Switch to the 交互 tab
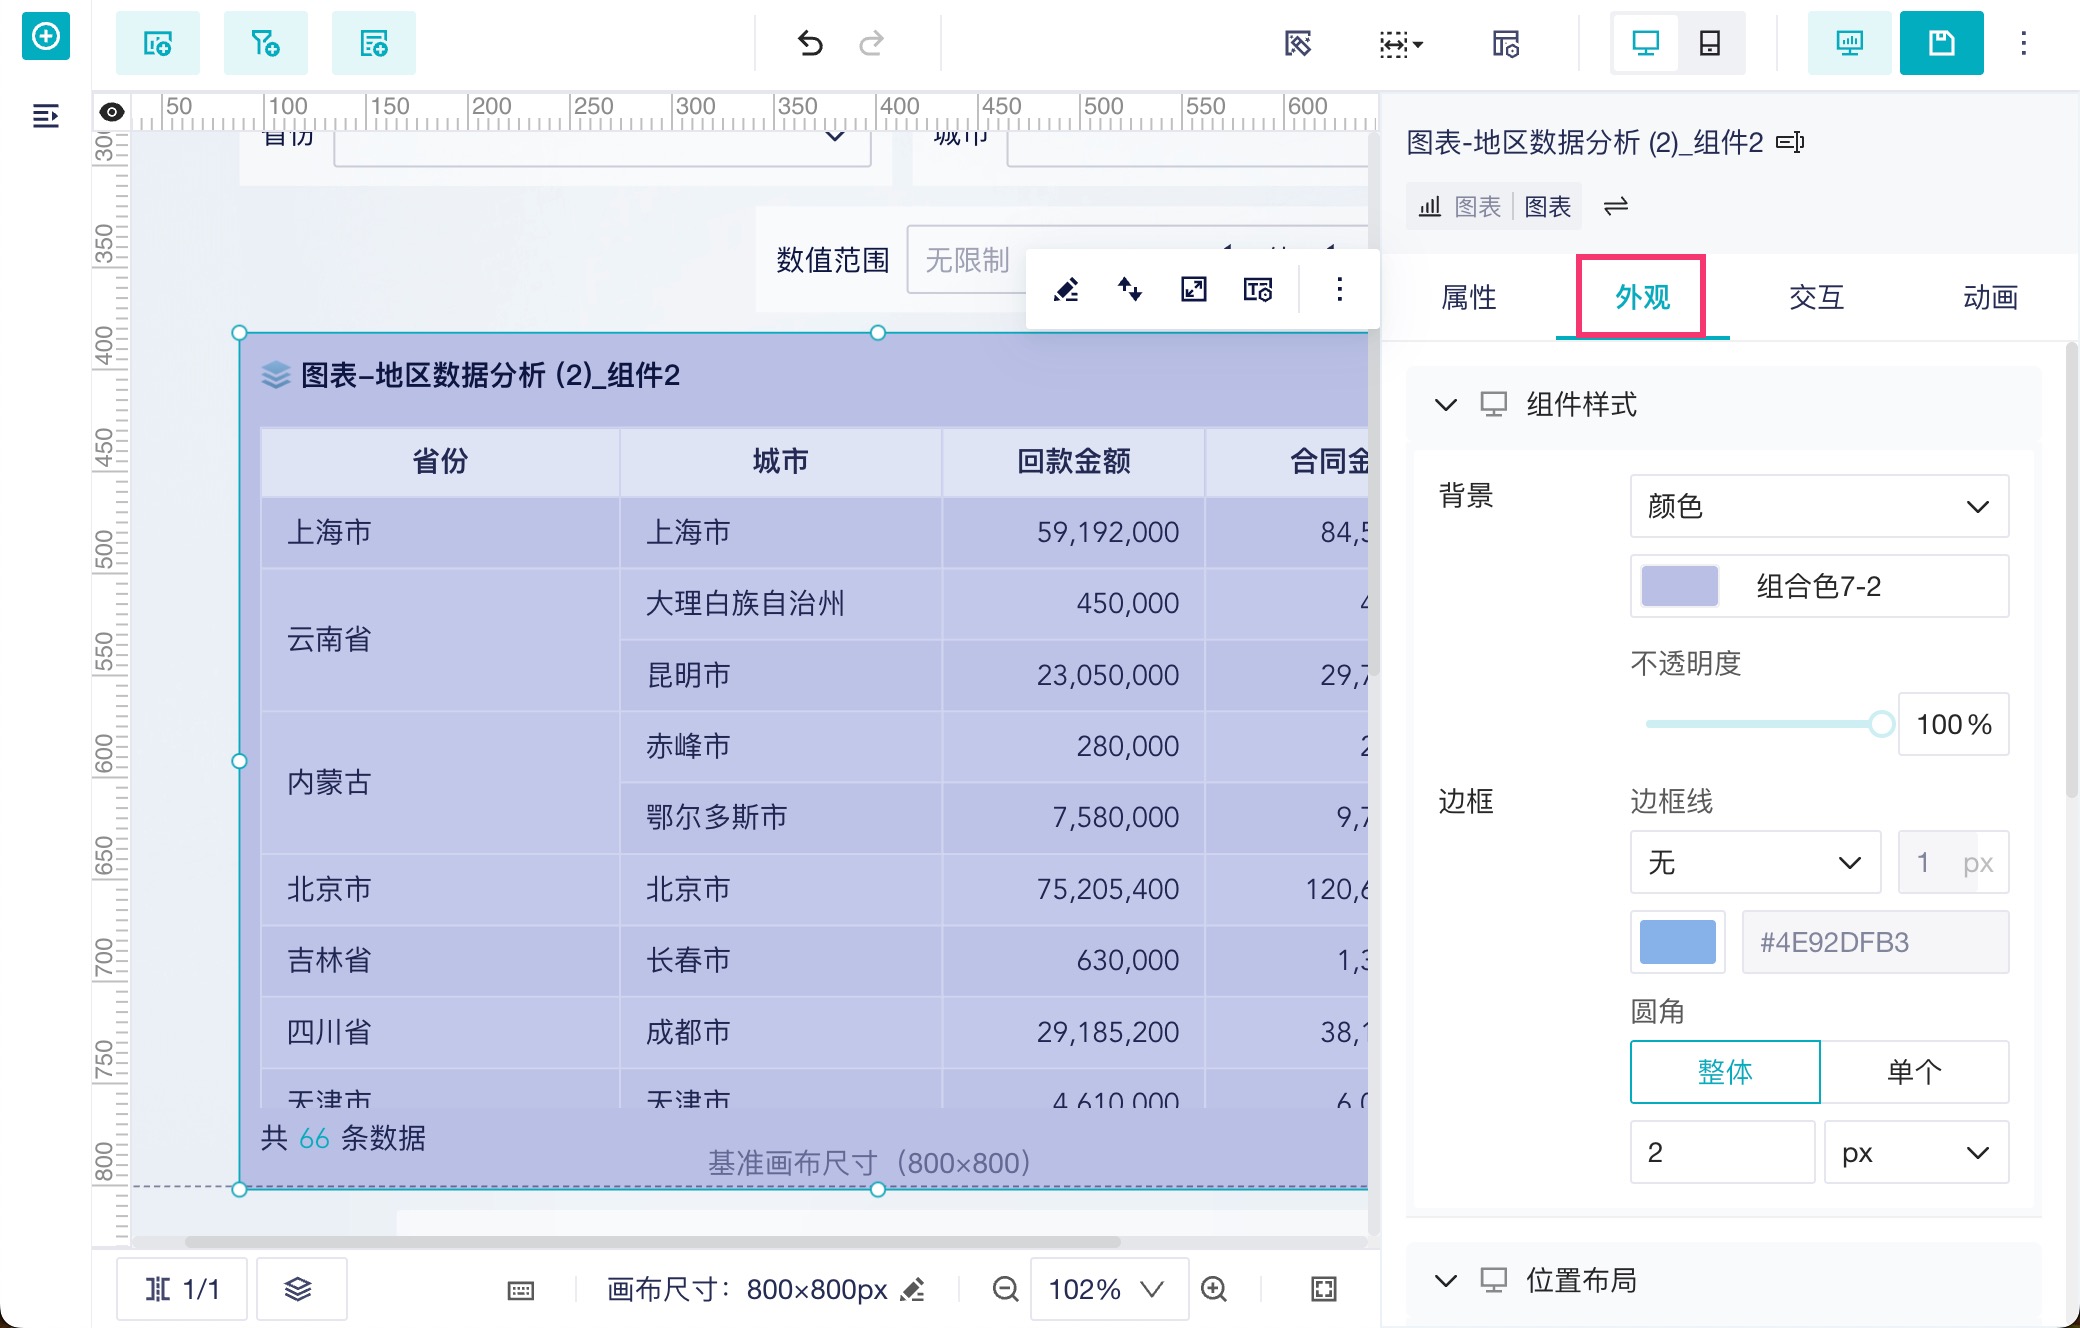 point(1816,297)
